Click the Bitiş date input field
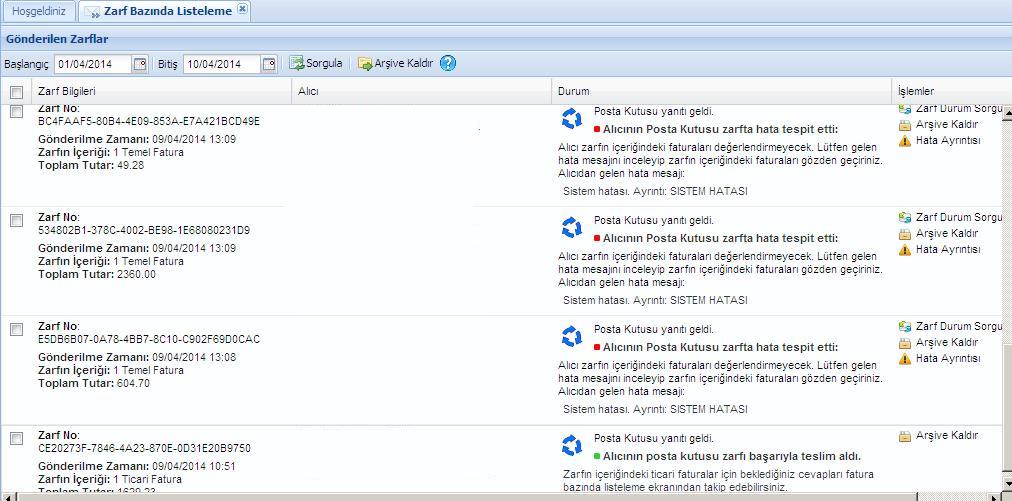 (x=221, y=64)
